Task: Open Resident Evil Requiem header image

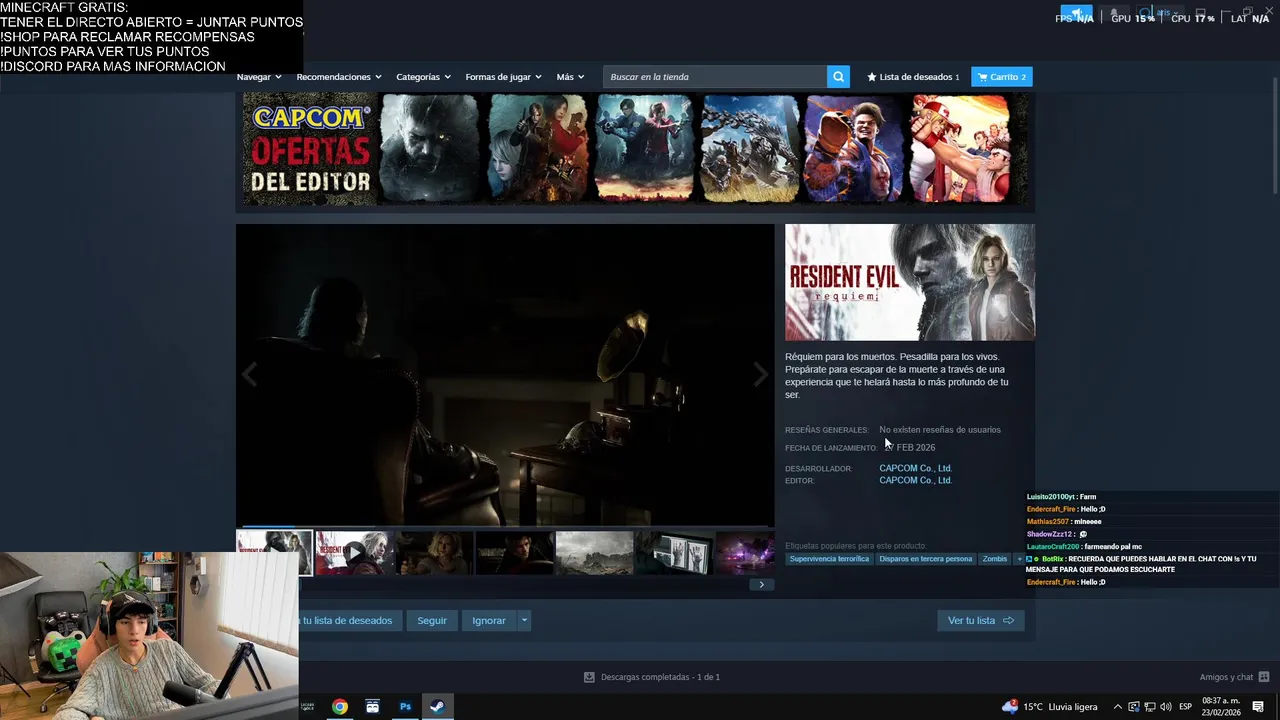Action: coord(910,282)
